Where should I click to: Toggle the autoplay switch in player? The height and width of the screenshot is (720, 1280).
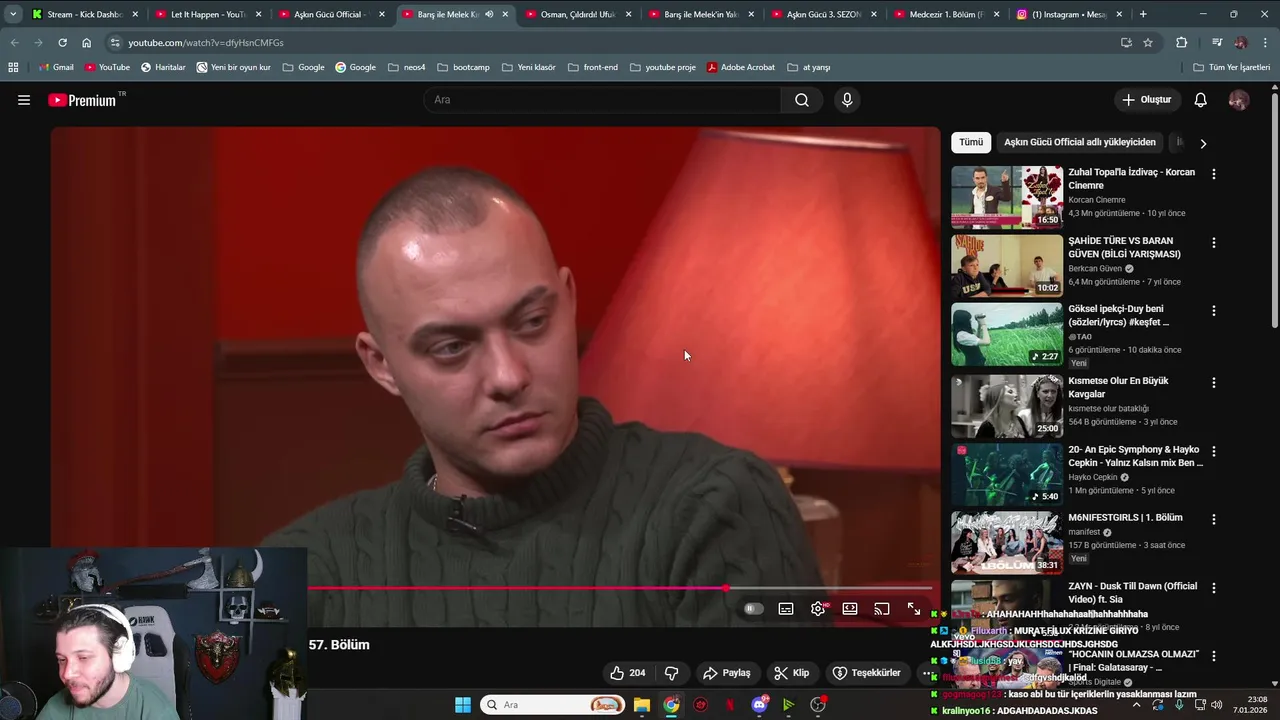point(754,609)
